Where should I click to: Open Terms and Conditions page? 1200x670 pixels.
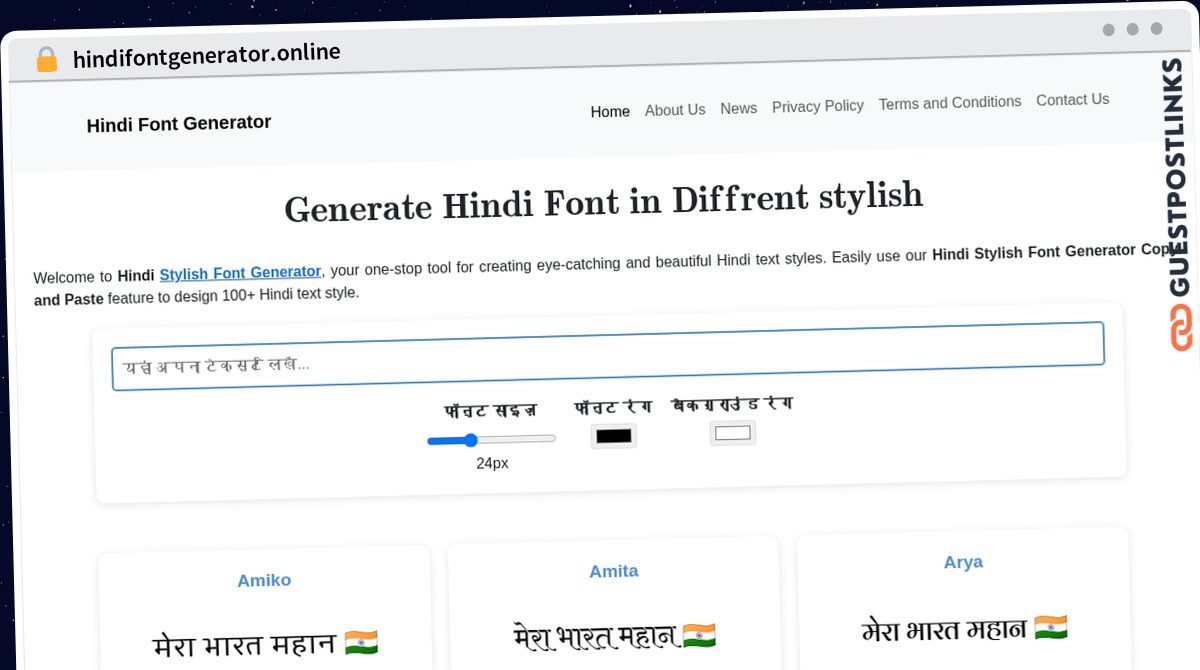click(950, 103)
